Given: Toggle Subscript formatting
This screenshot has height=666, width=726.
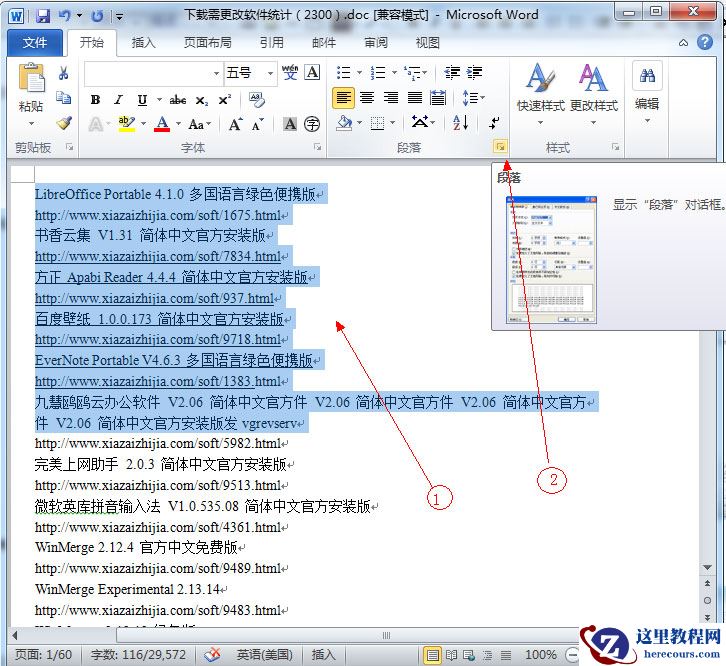Looking at the screenshot, I should coord(201,101).
